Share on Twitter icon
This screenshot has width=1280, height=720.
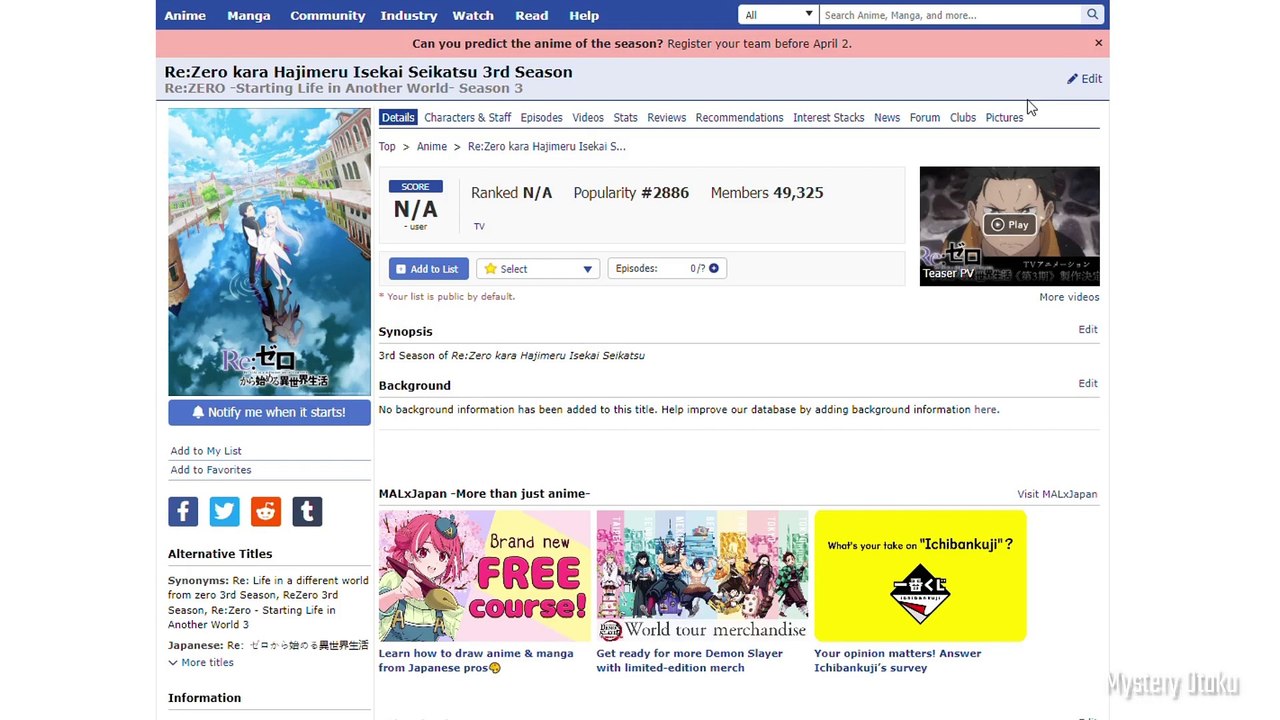pyautogui.click(x=224, y=511)
